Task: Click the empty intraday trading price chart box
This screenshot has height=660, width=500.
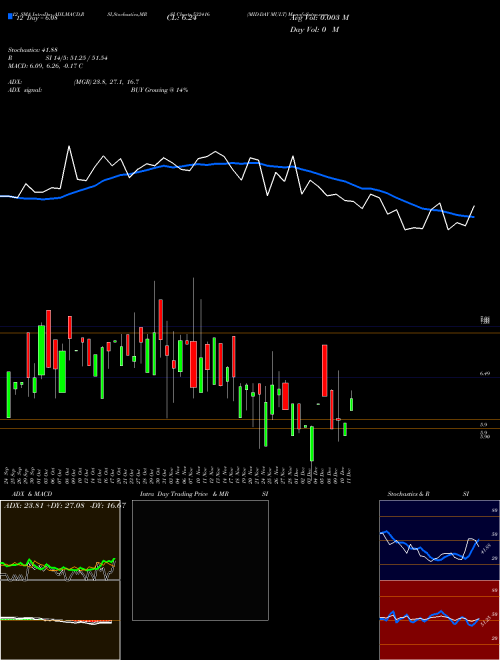Action: click(200, 560)
